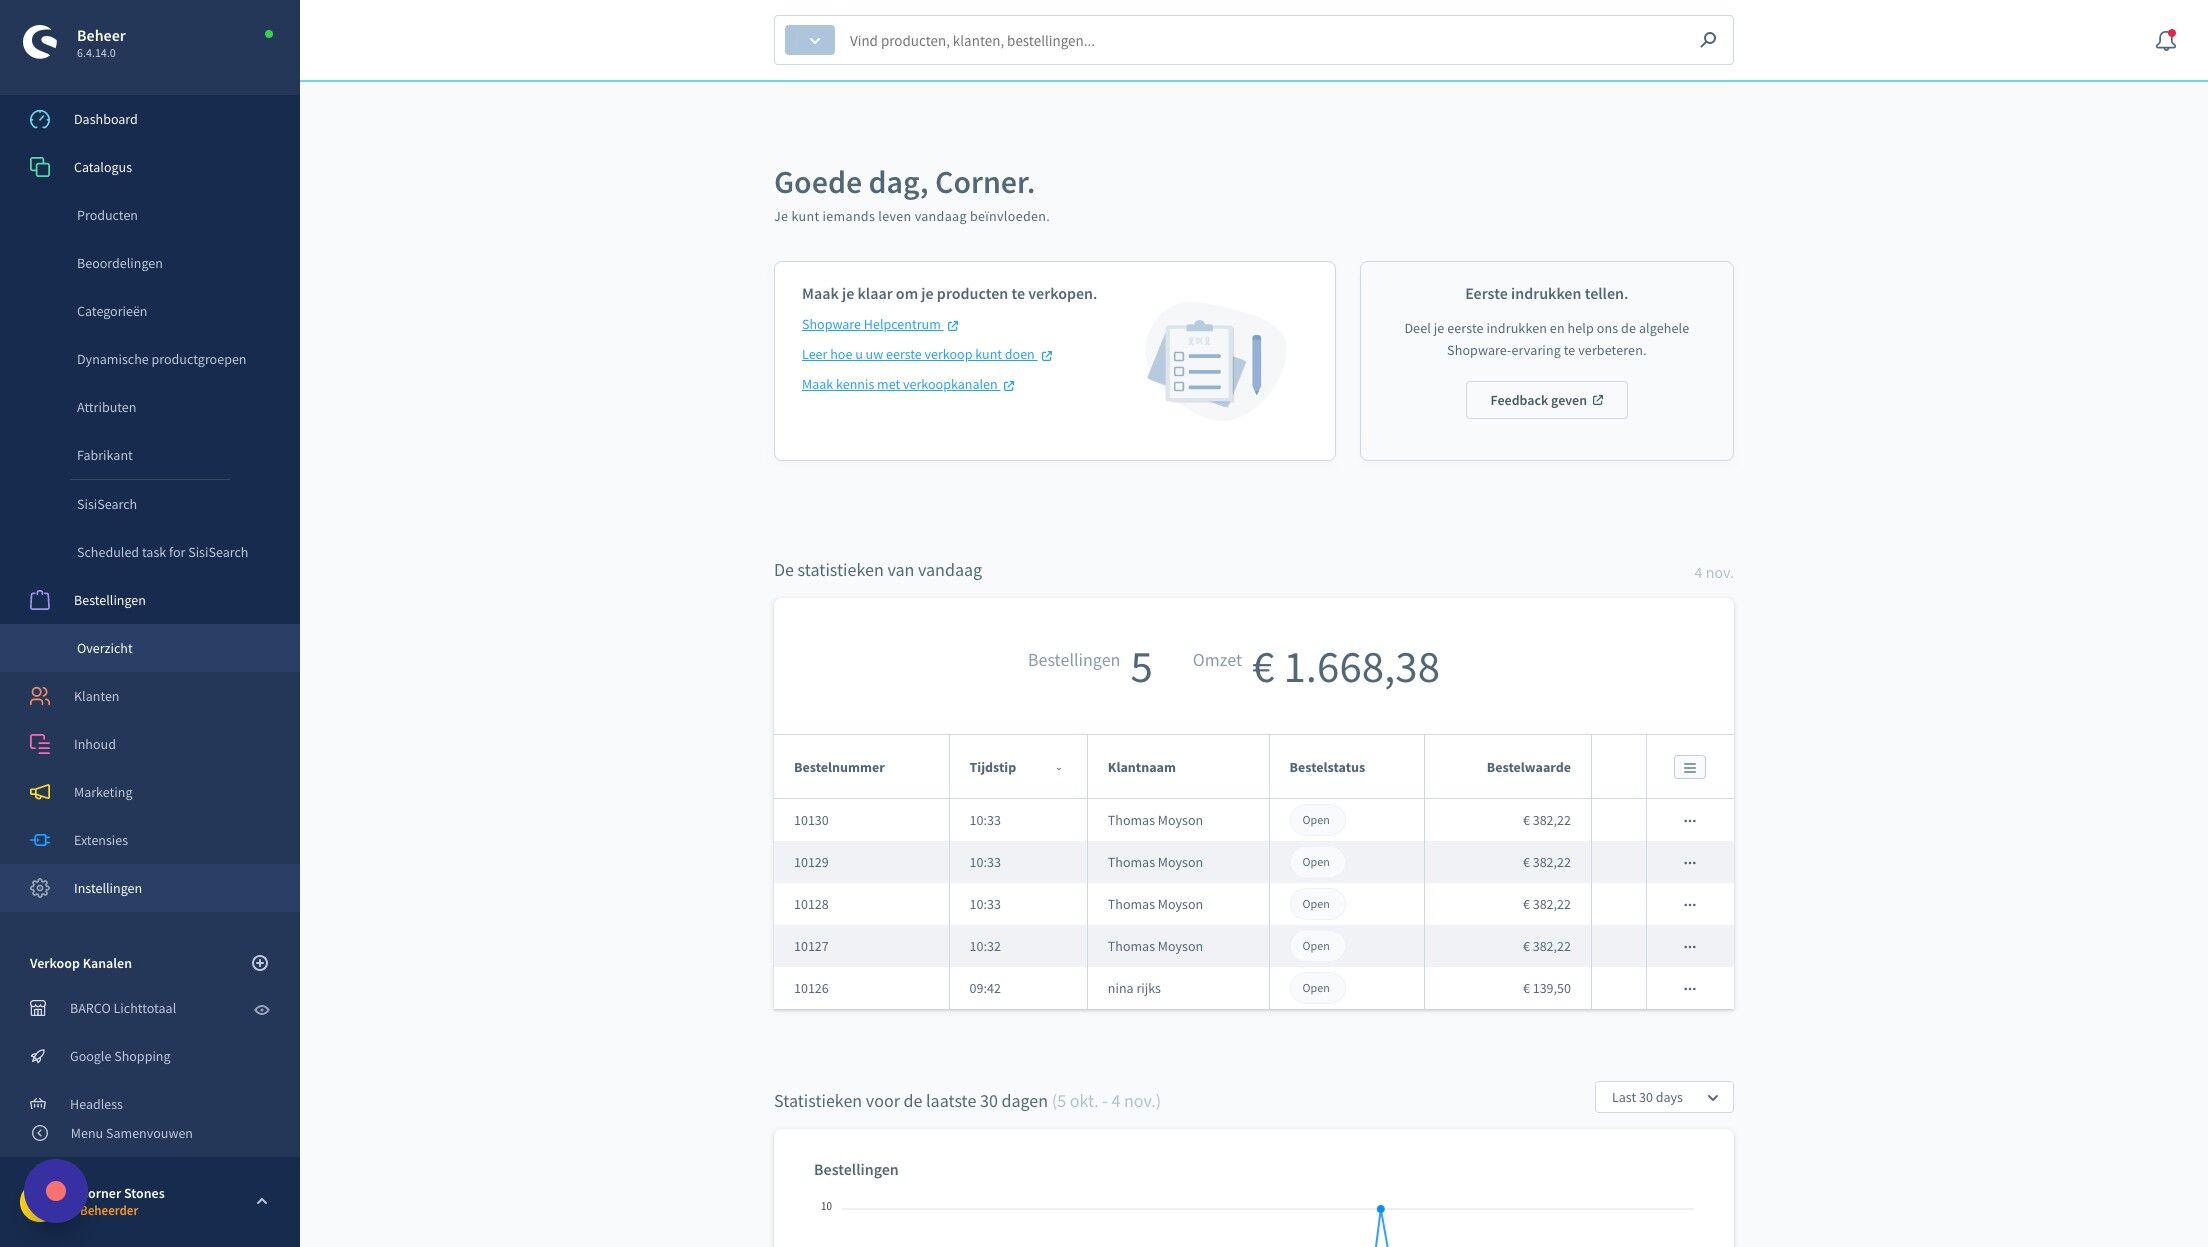This screenshot has height=1247, width=2208.
Task: Open Beoordelingen menu item
Action: coord(119,263)
